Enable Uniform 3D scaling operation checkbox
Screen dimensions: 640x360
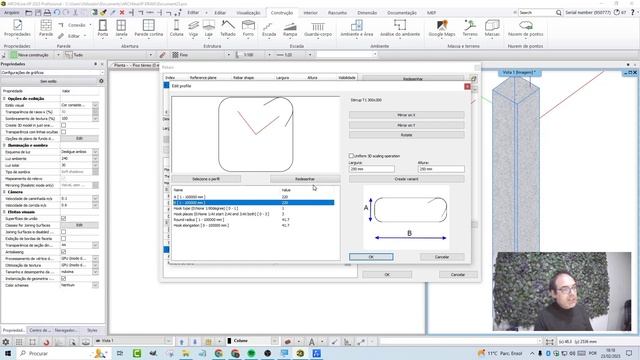tap(351, 156)
